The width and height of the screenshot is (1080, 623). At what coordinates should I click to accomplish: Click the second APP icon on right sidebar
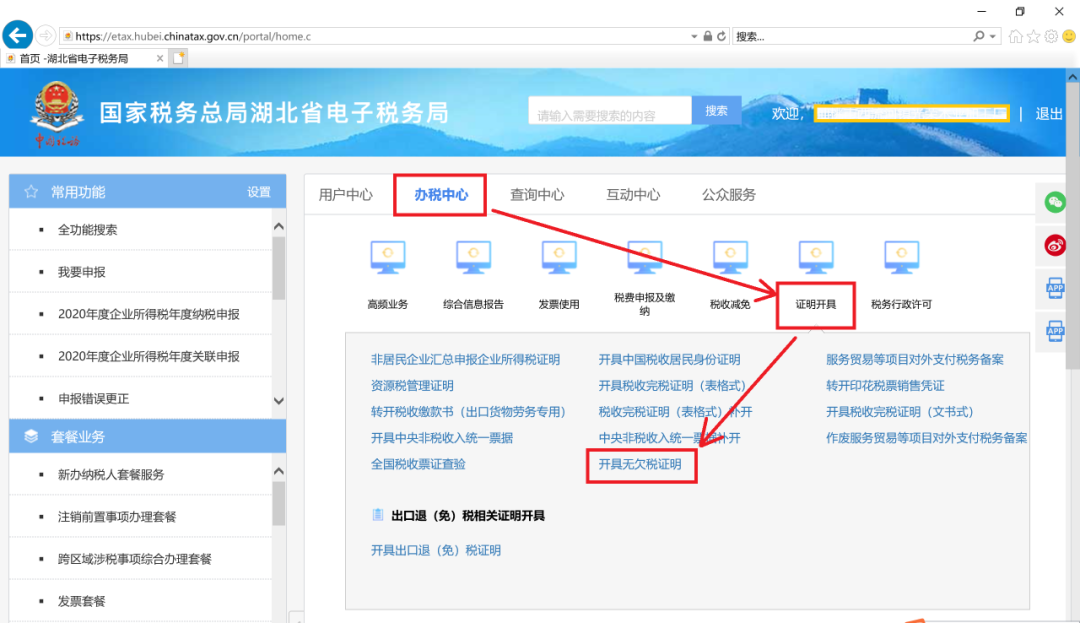point(1055,331)
